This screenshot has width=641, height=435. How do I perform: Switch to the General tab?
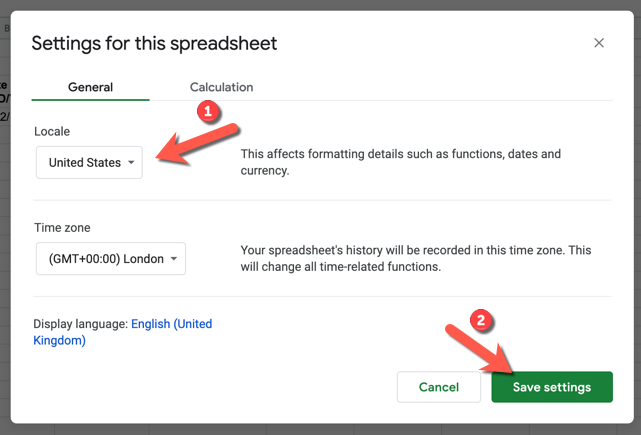click(x=90, y=87)
